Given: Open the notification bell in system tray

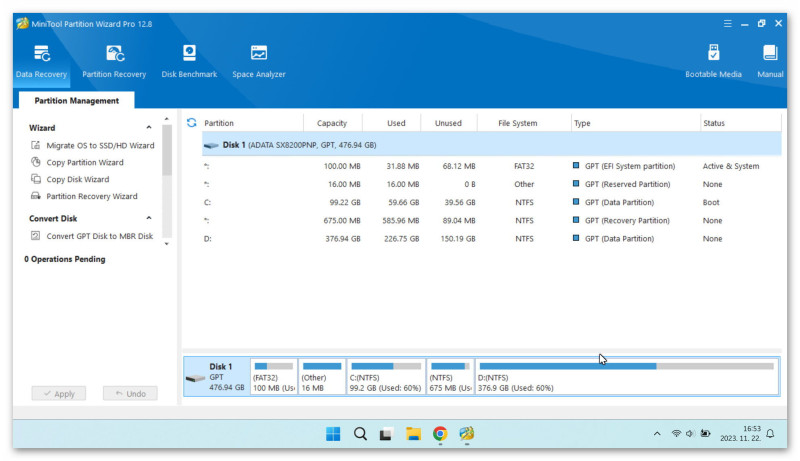Looking at the screenshot, I should coord(770,434).
